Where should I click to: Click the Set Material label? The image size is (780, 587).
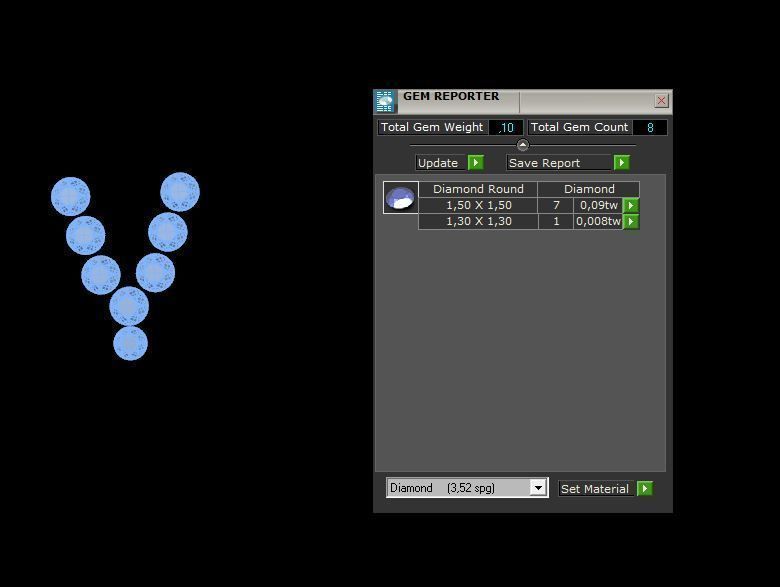point(596,489)
